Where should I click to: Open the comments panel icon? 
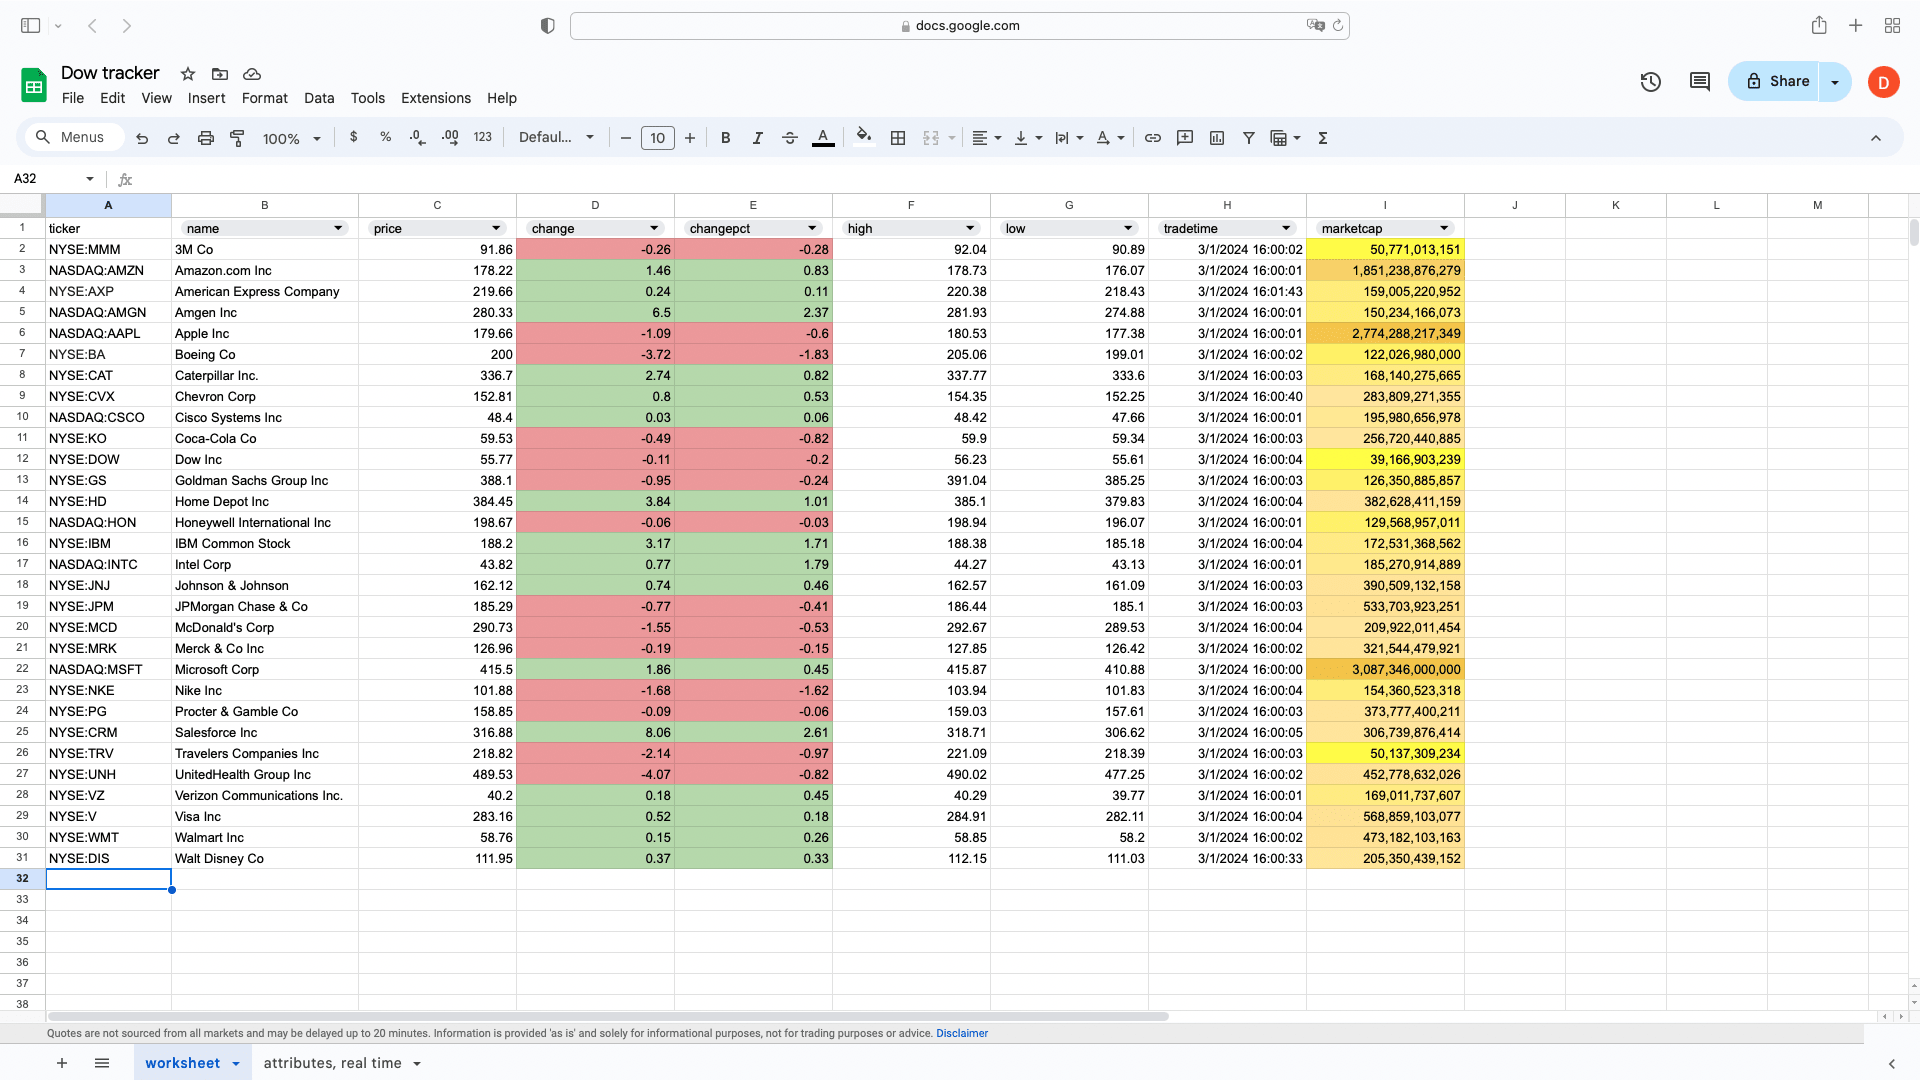coord(1699,82)
